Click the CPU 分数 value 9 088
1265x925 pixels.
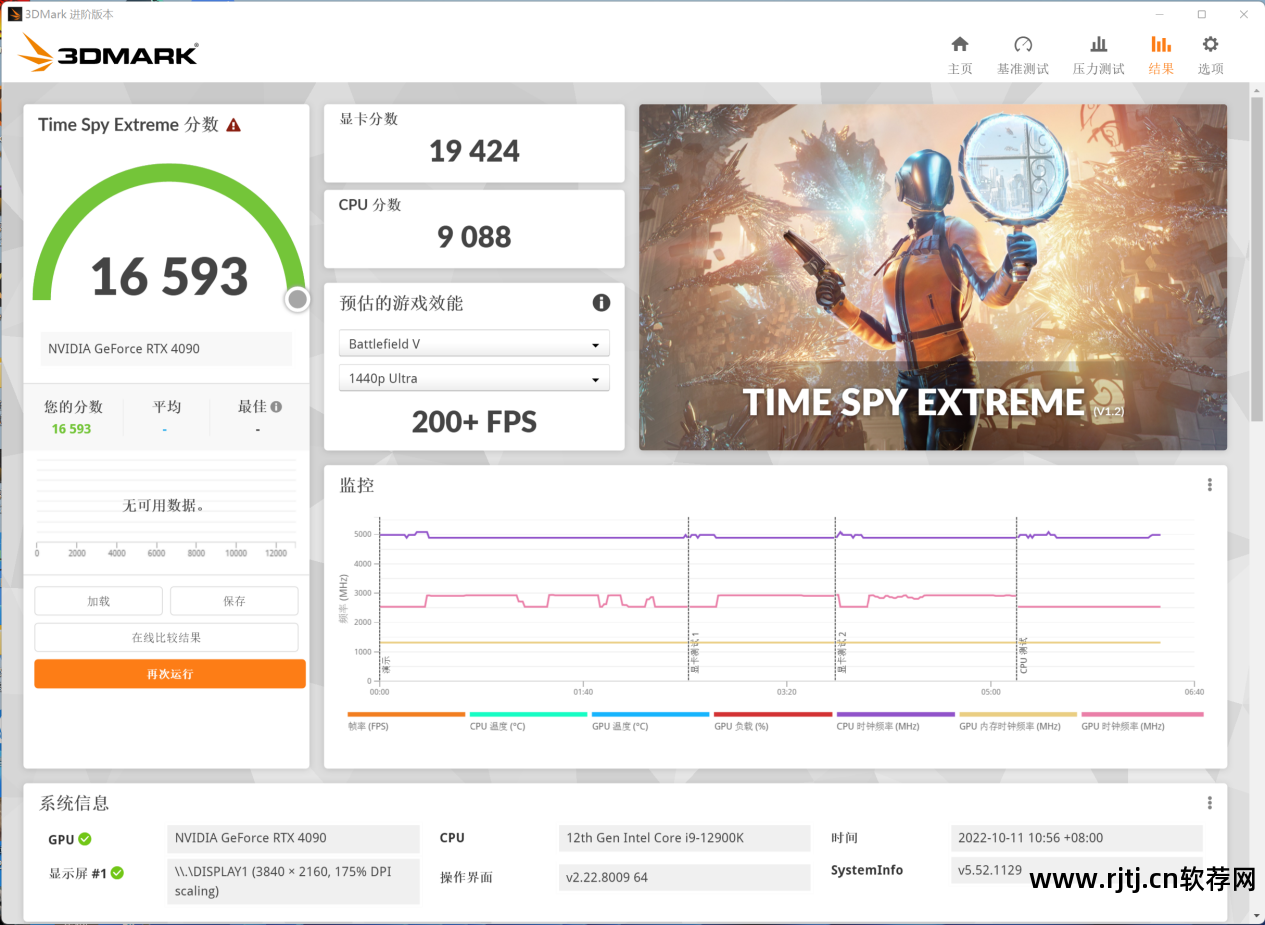point(474,237)
